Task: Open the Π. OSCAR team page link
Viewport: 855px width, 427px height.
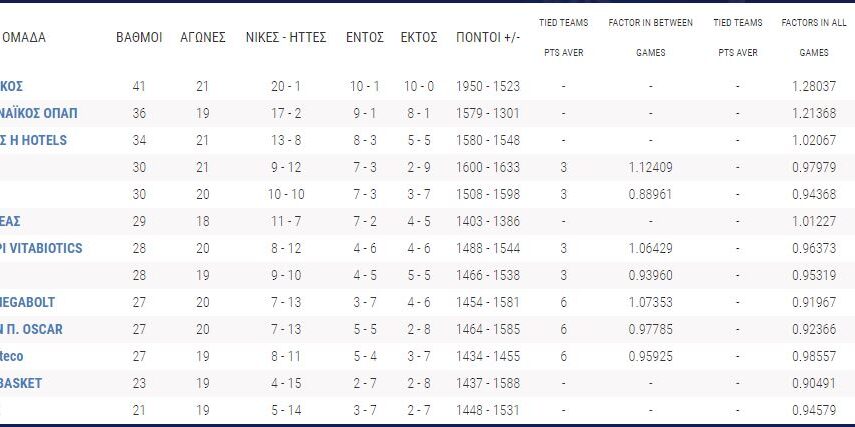Action: click(31, 329)
